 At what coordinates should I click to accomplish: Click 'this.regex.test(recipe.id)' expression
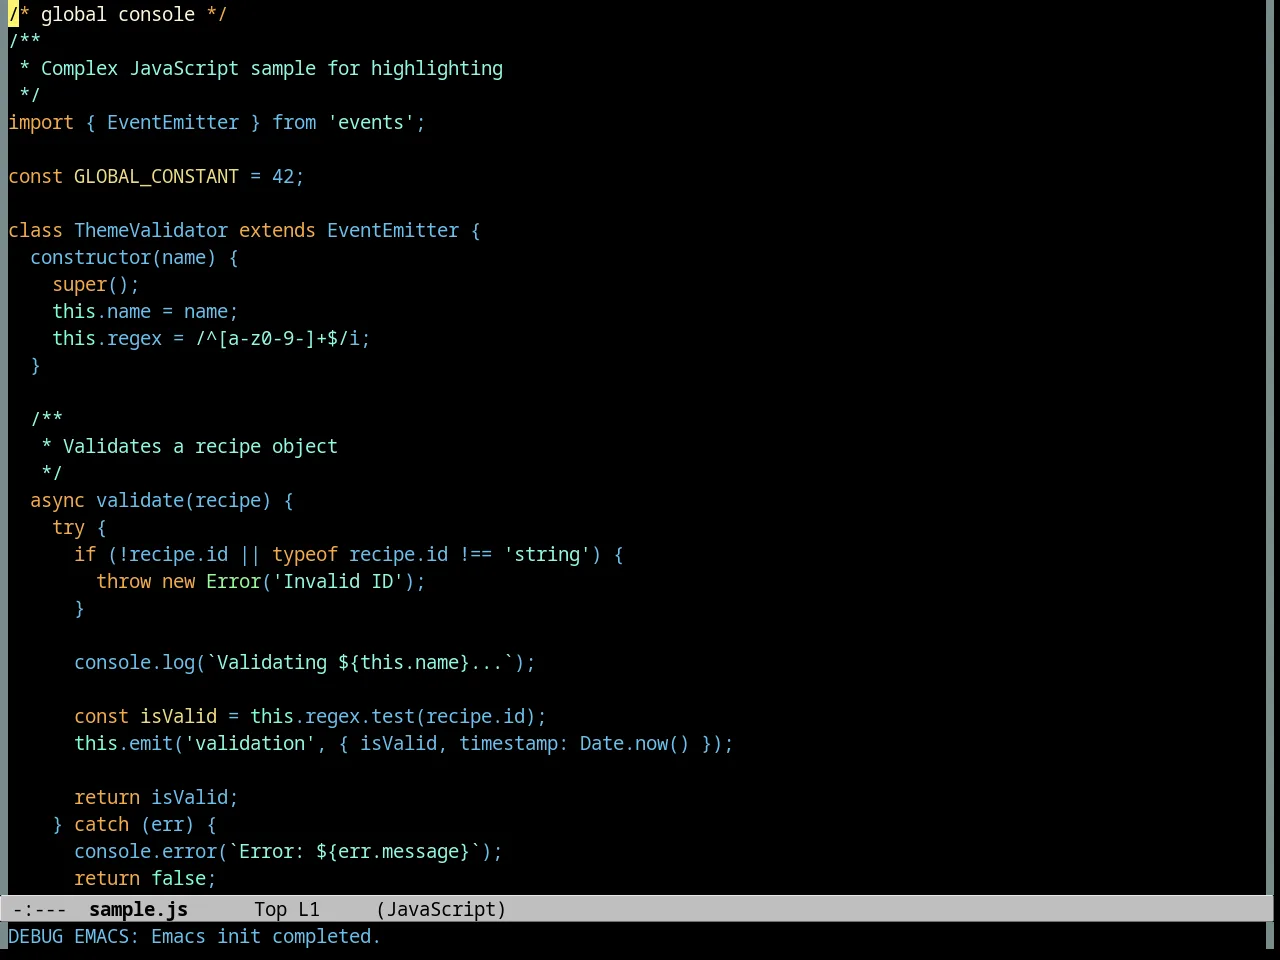393,716
